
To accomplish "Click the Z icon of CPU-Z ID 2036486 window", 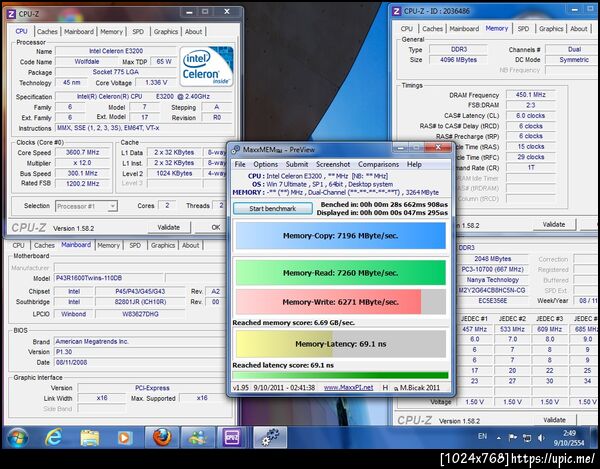I will click(397, 11).
